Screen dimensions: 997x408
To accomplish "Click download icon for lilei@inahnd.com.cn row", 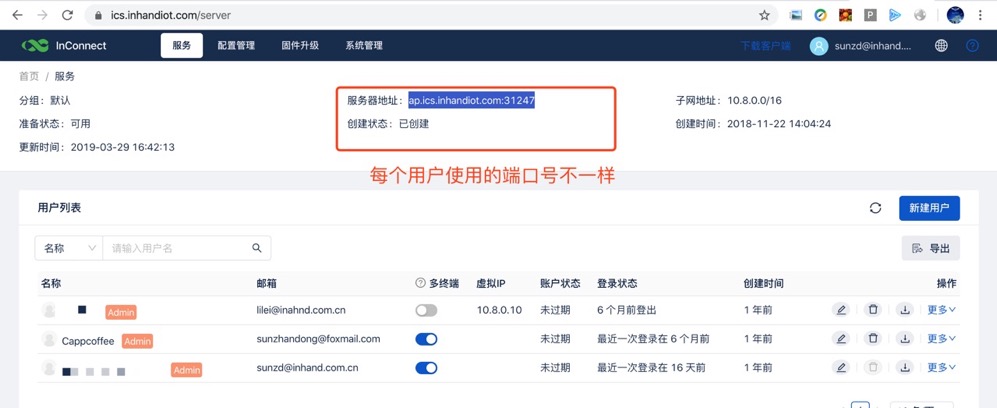I will coord(905,310).
